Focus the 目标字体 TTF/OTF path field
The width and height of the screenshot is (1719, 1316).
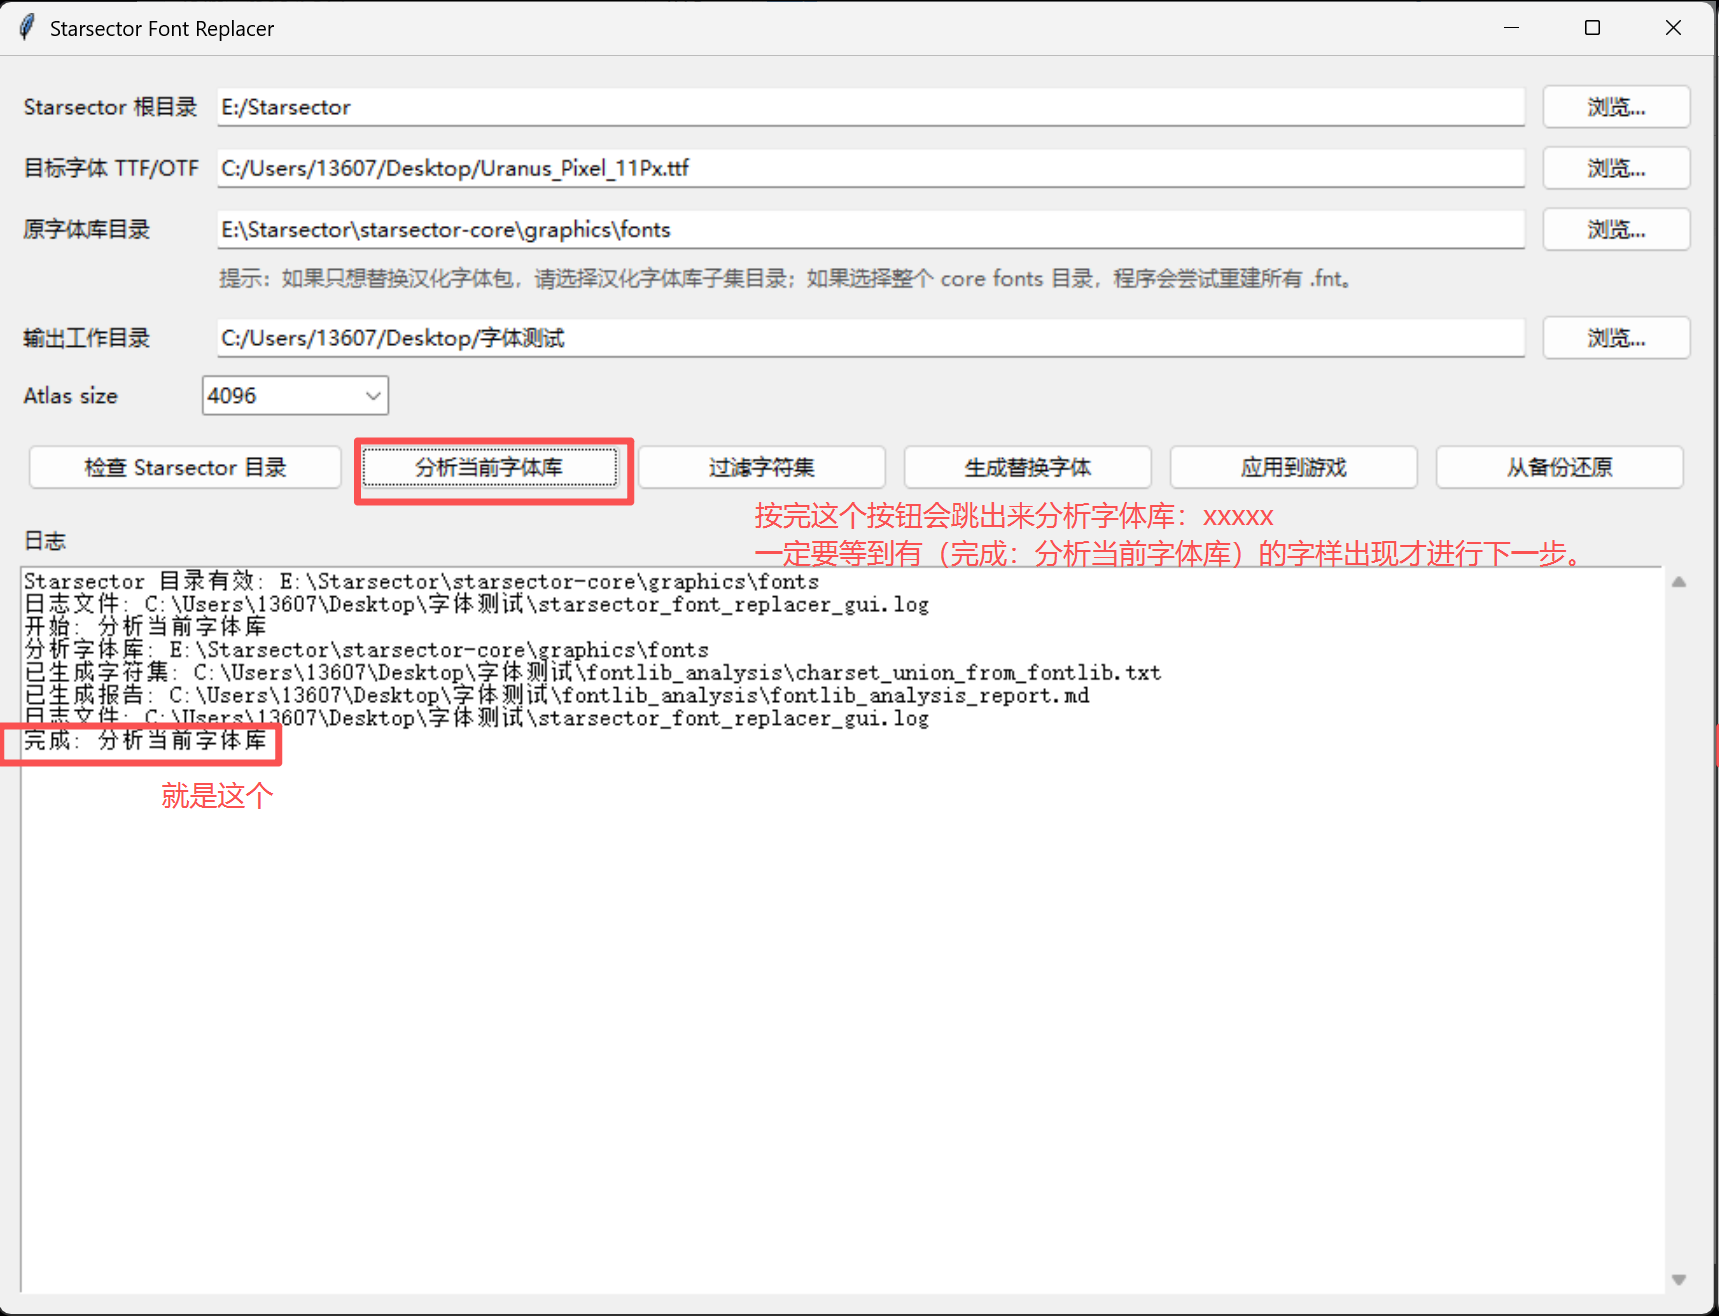[x=871, y=168]
